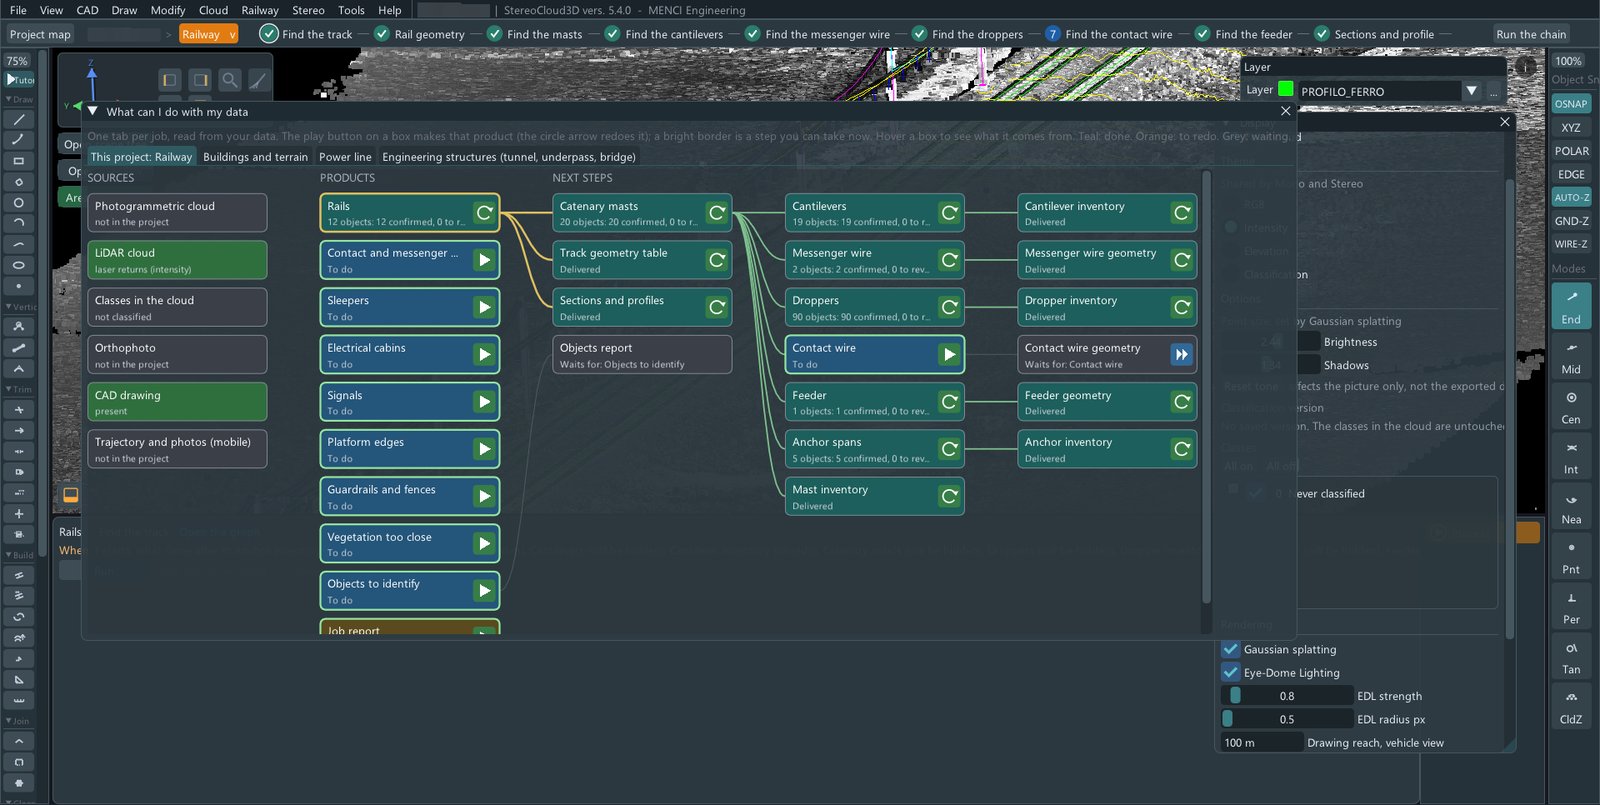Collapse the Build toolbar section
1600x805 pixels.
coord(19,555)
